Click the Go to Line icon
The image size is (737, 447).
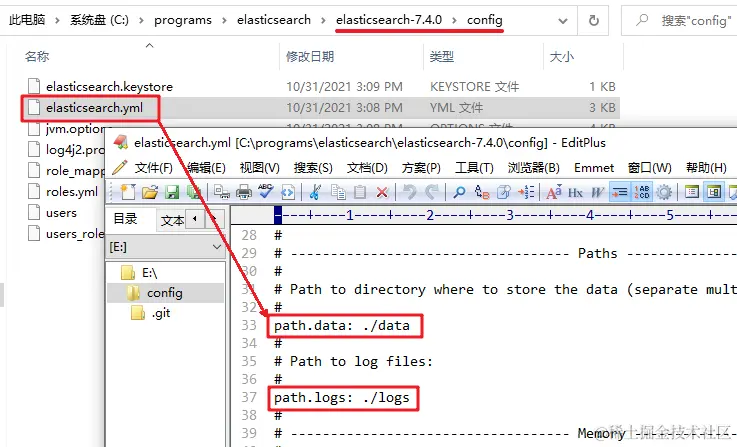pyautogui.click(x=526, y=192)
